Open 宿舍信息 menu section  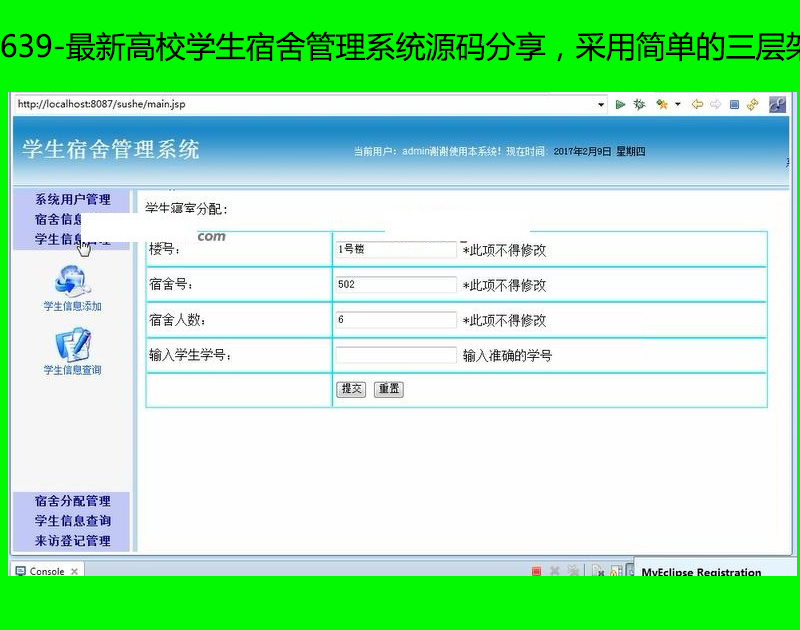tap(58, 219)
